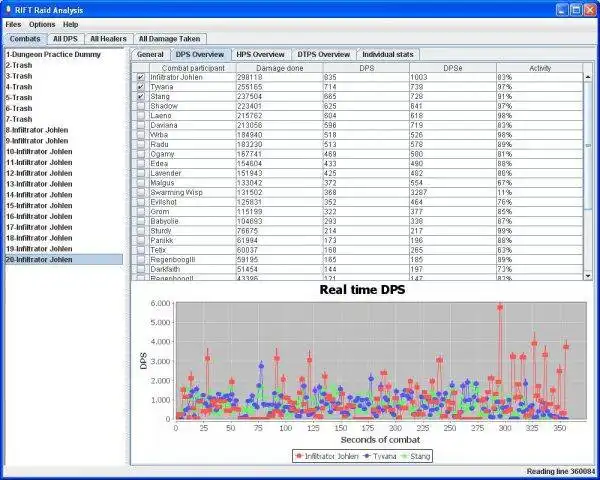Click Sturdy's activity value 99%
The width and height of the screenshot is (600, 480).
[x=505, y=231]
